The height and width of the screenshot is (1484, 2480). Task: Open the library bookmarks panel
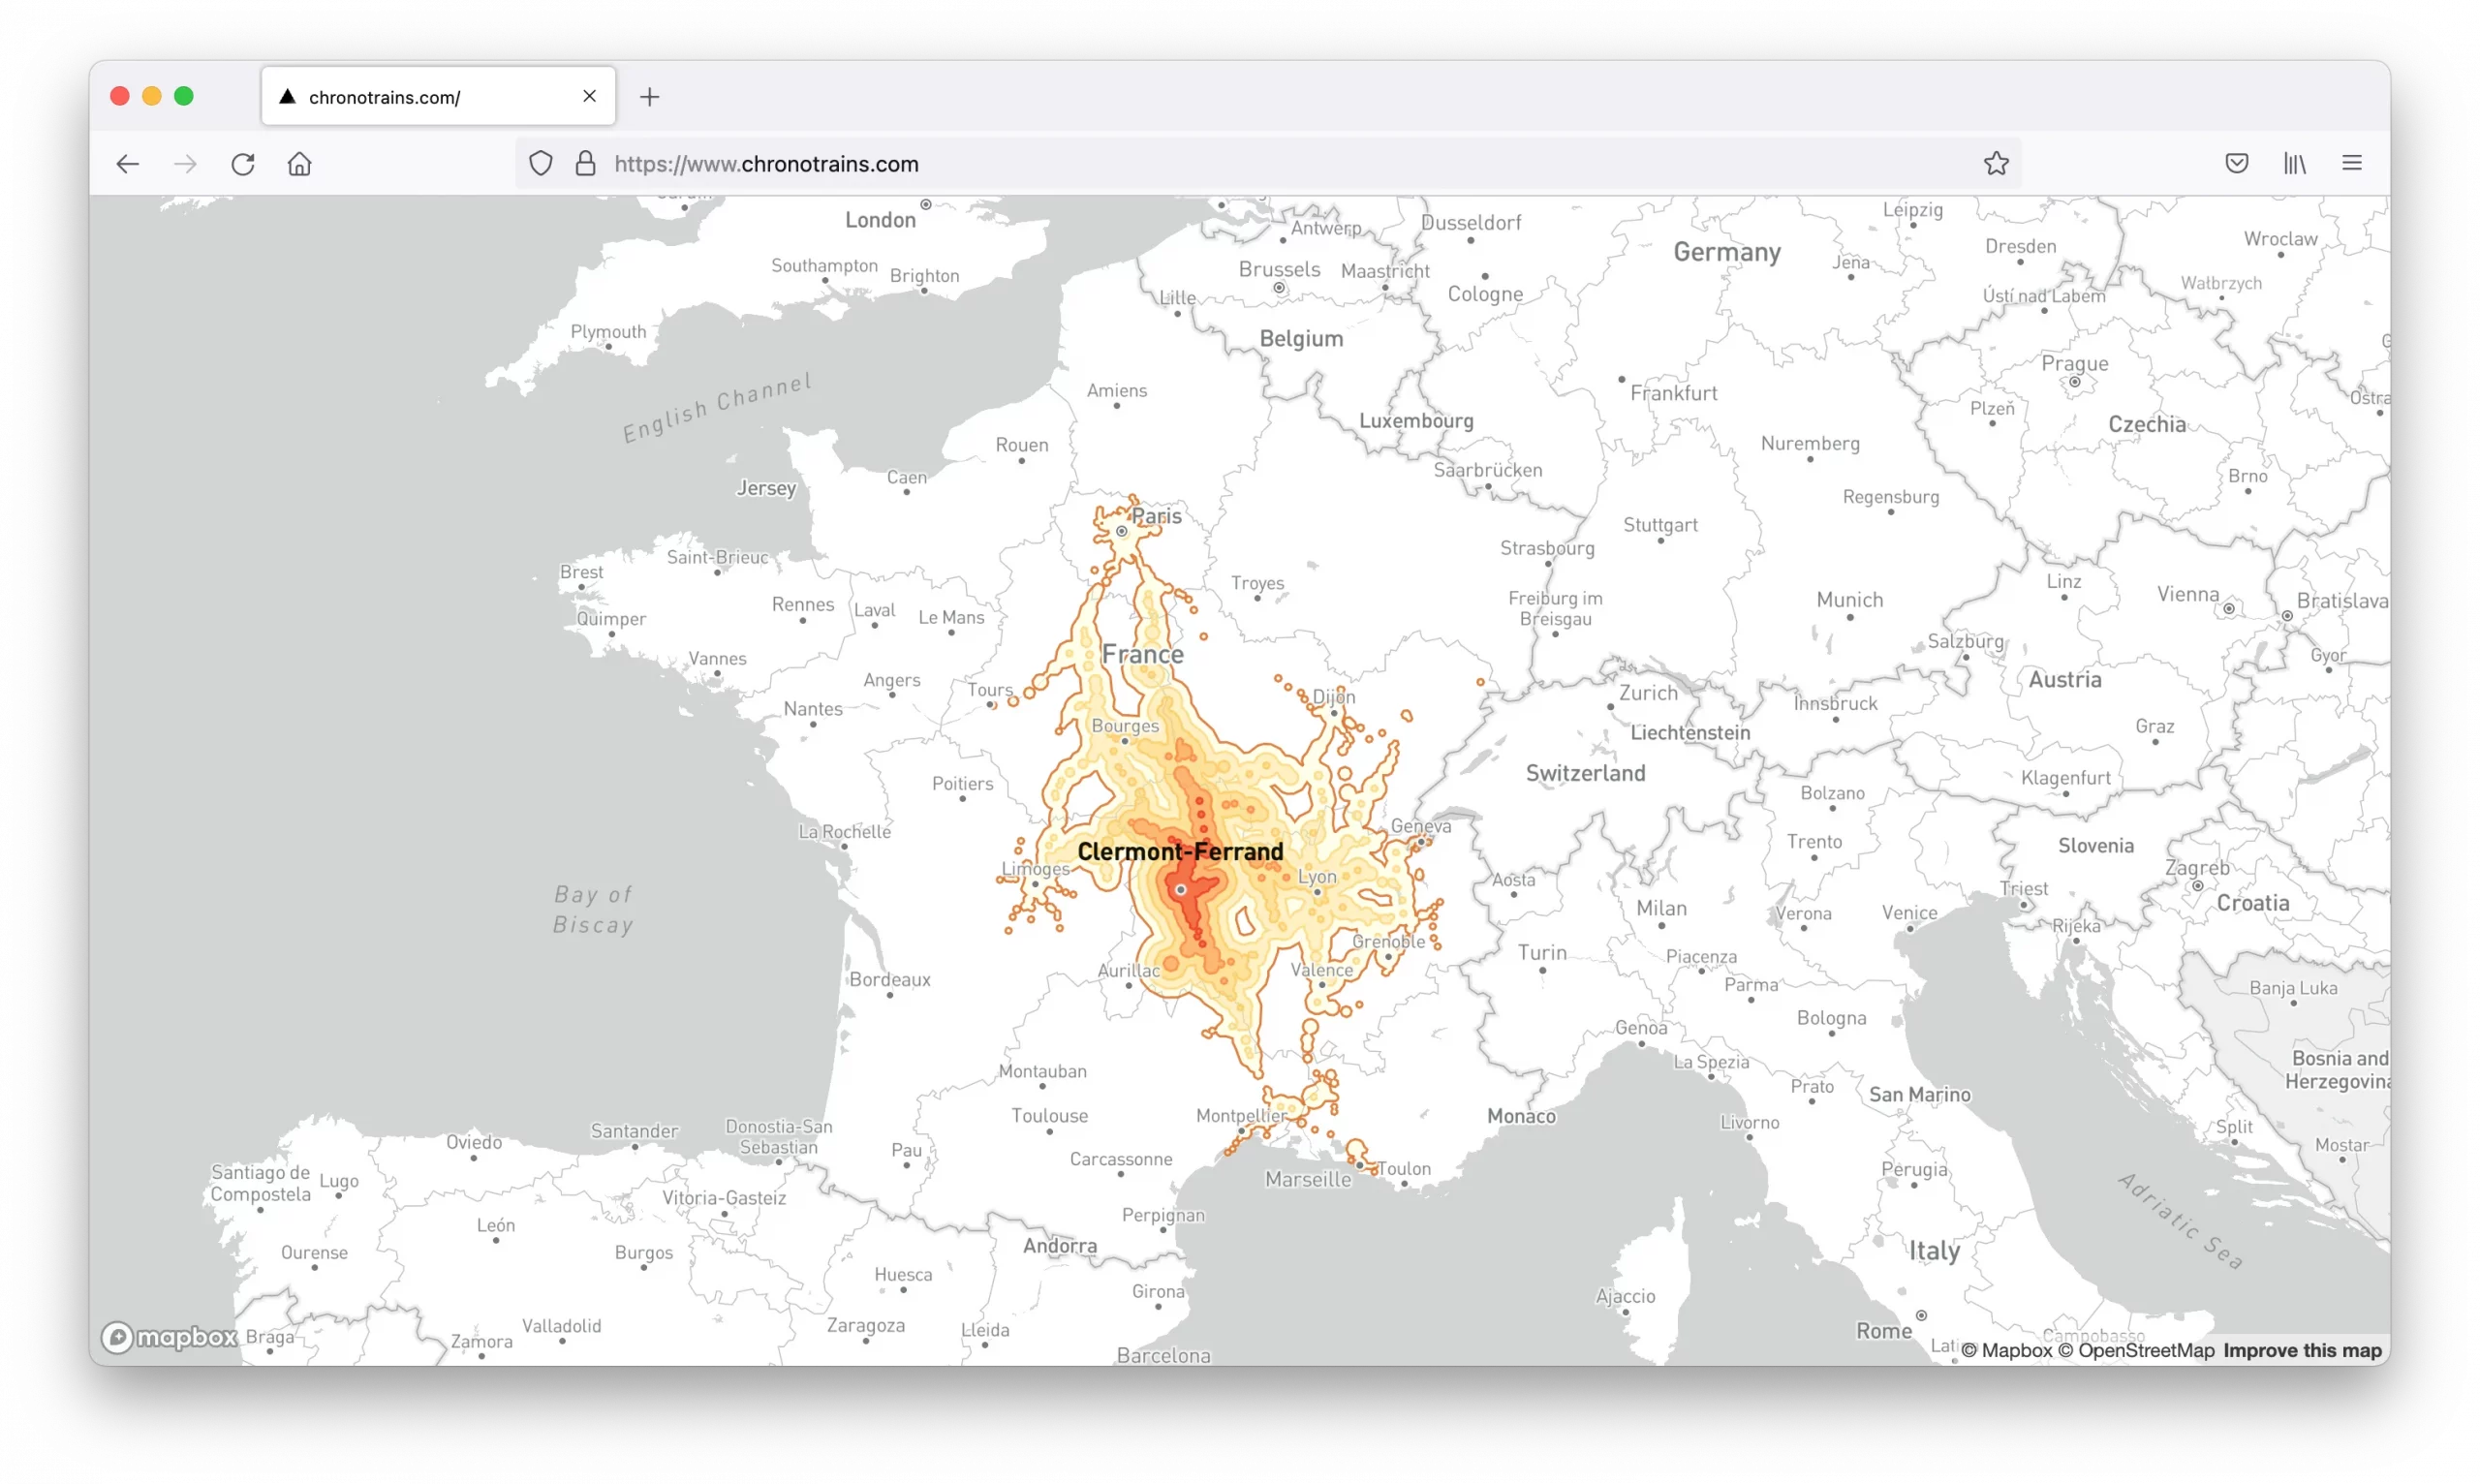2295,163
